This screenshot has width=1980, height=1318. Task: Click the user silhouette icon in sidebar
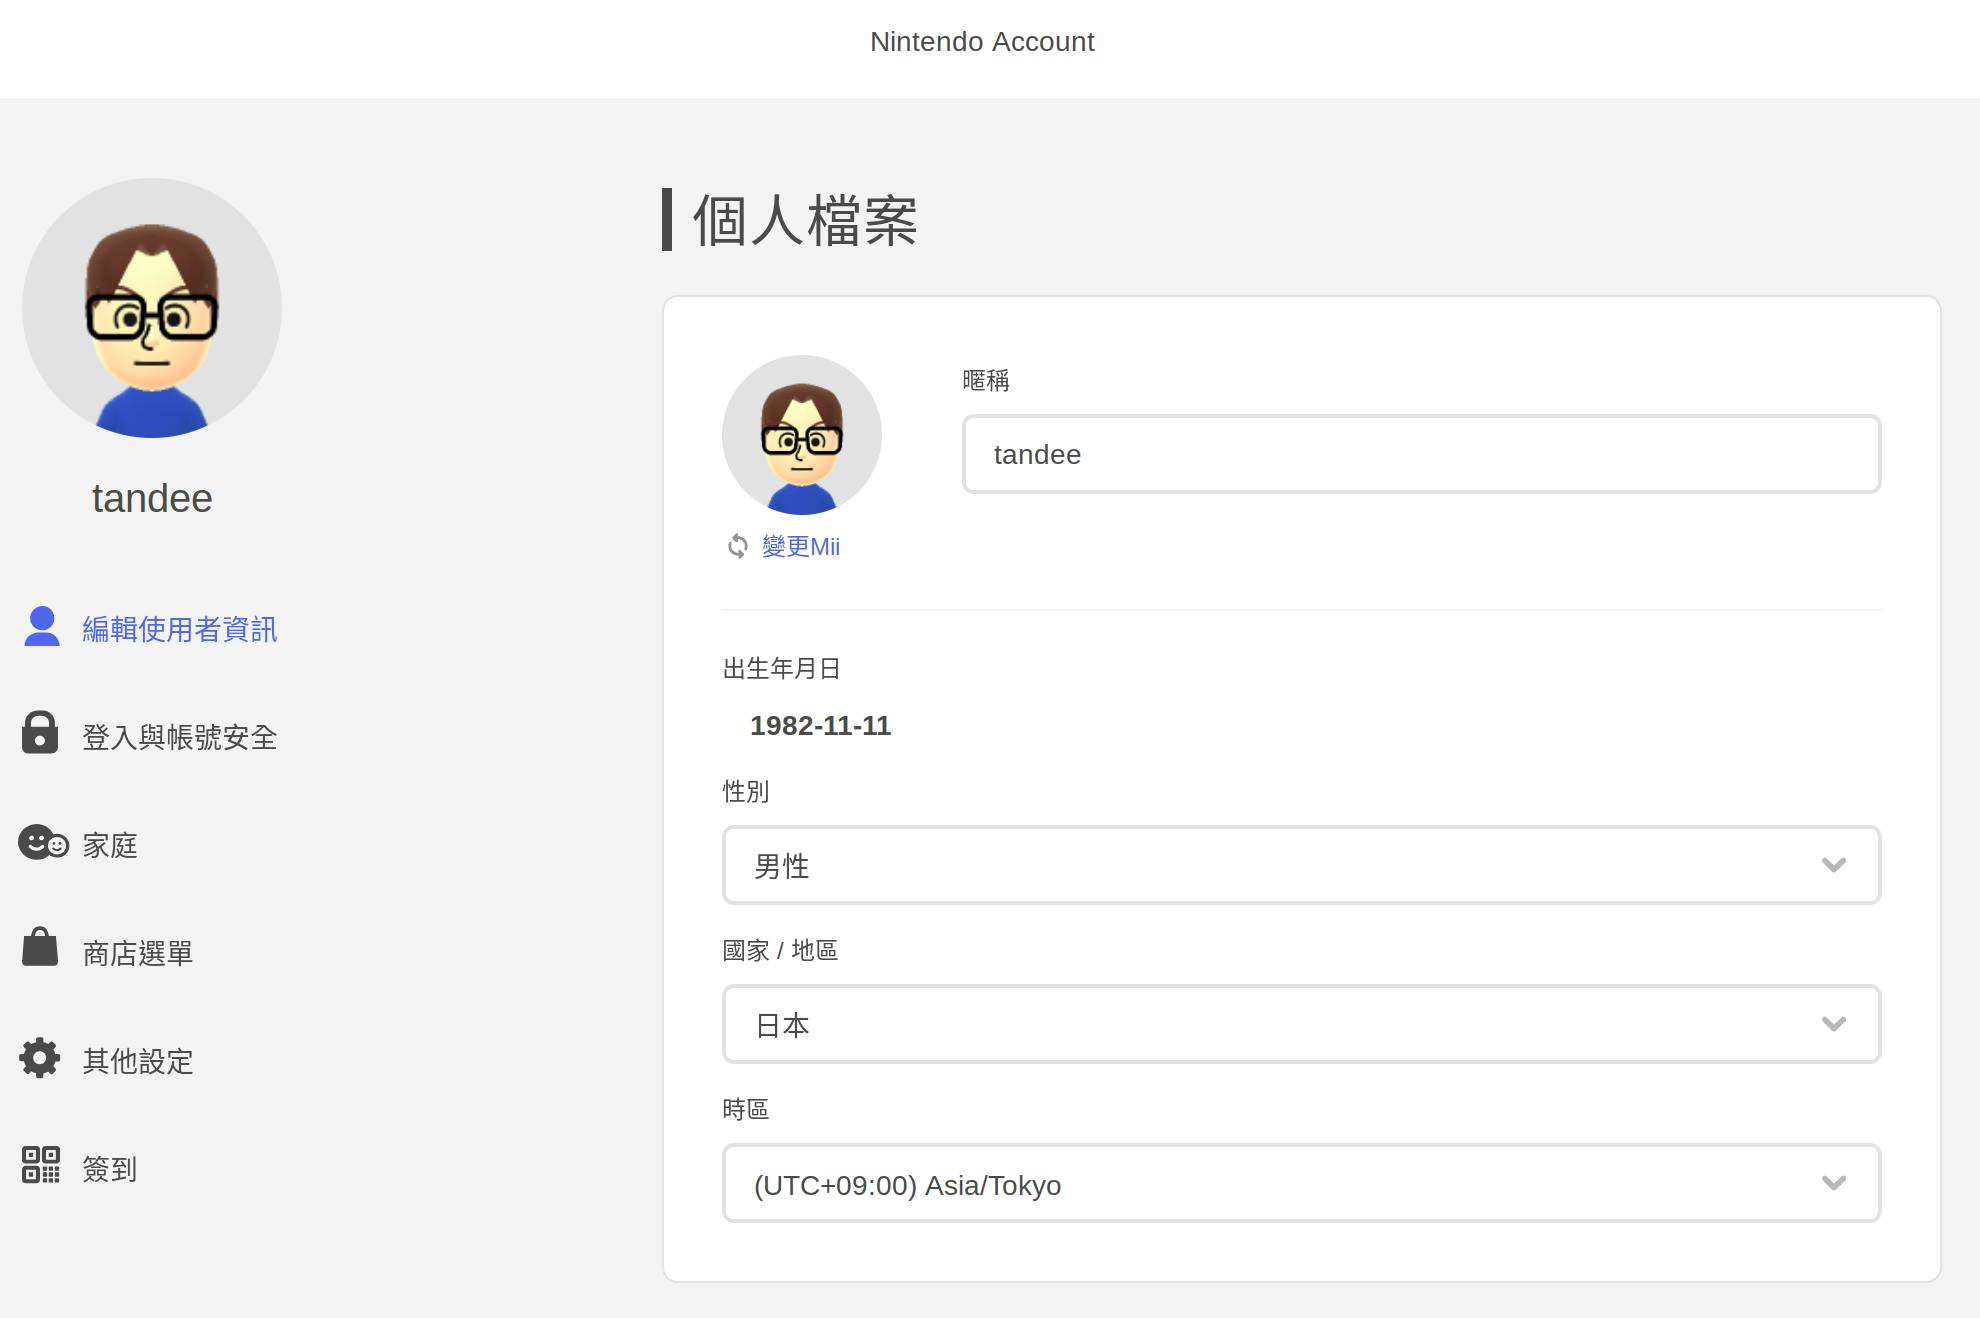[x=41, y=627]
